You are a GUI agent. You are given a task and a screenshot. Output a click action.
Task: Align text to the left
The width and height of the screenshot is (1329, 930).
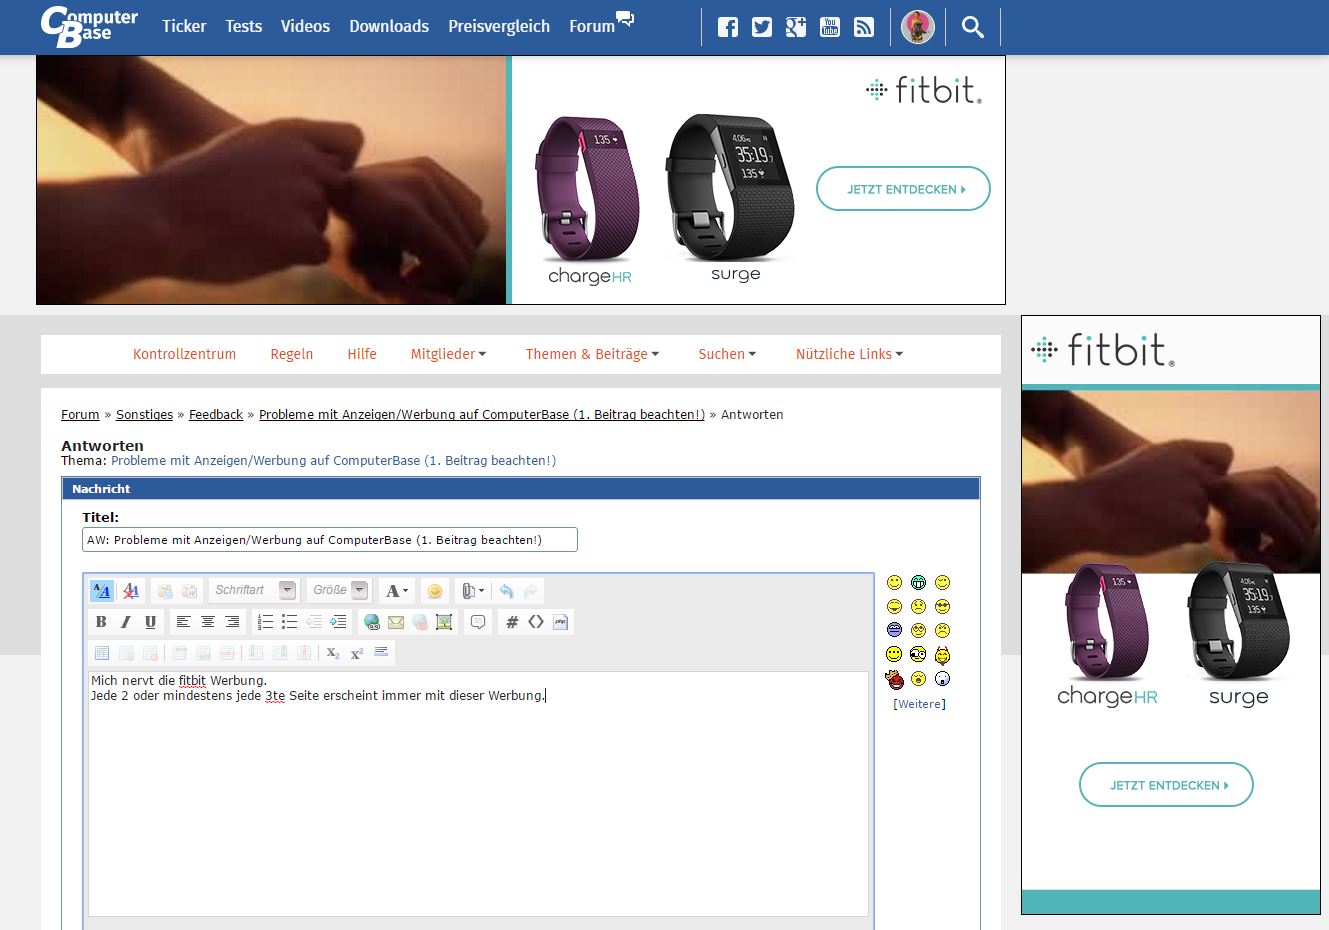(x=183, y=622)
